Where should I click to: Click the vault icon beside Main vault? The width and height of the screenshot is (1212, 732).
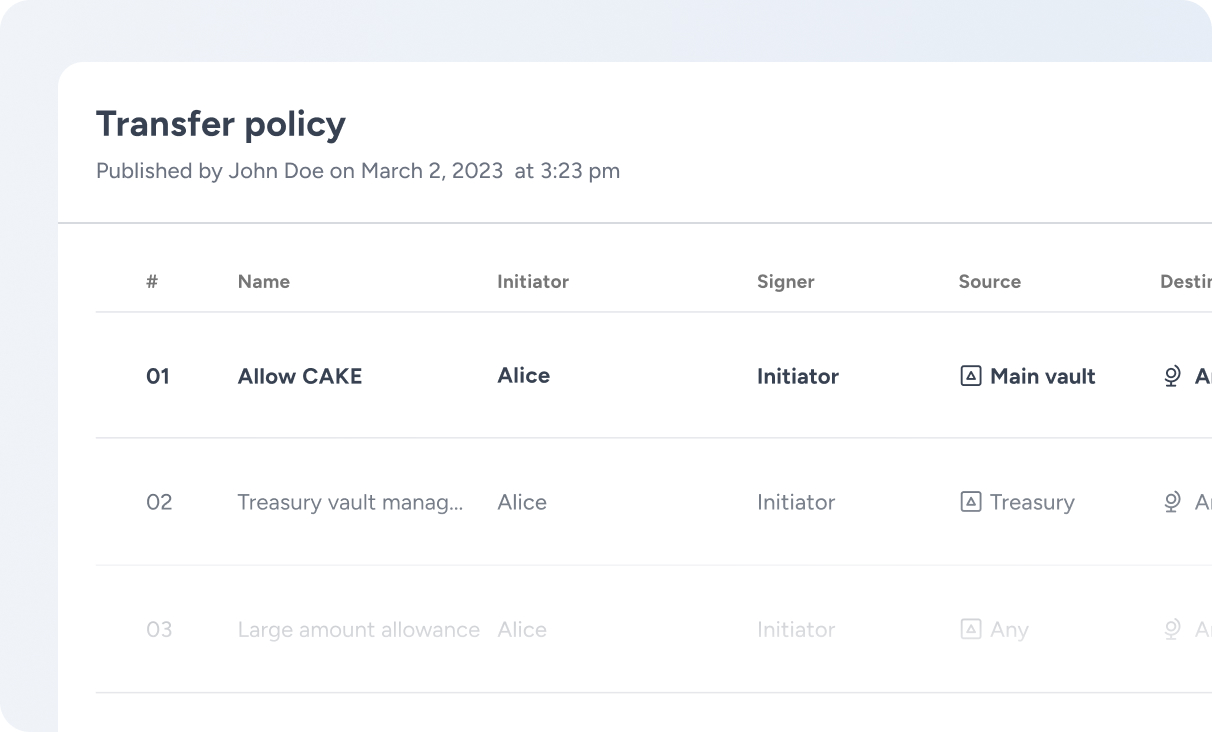click(x=970, y=376)
